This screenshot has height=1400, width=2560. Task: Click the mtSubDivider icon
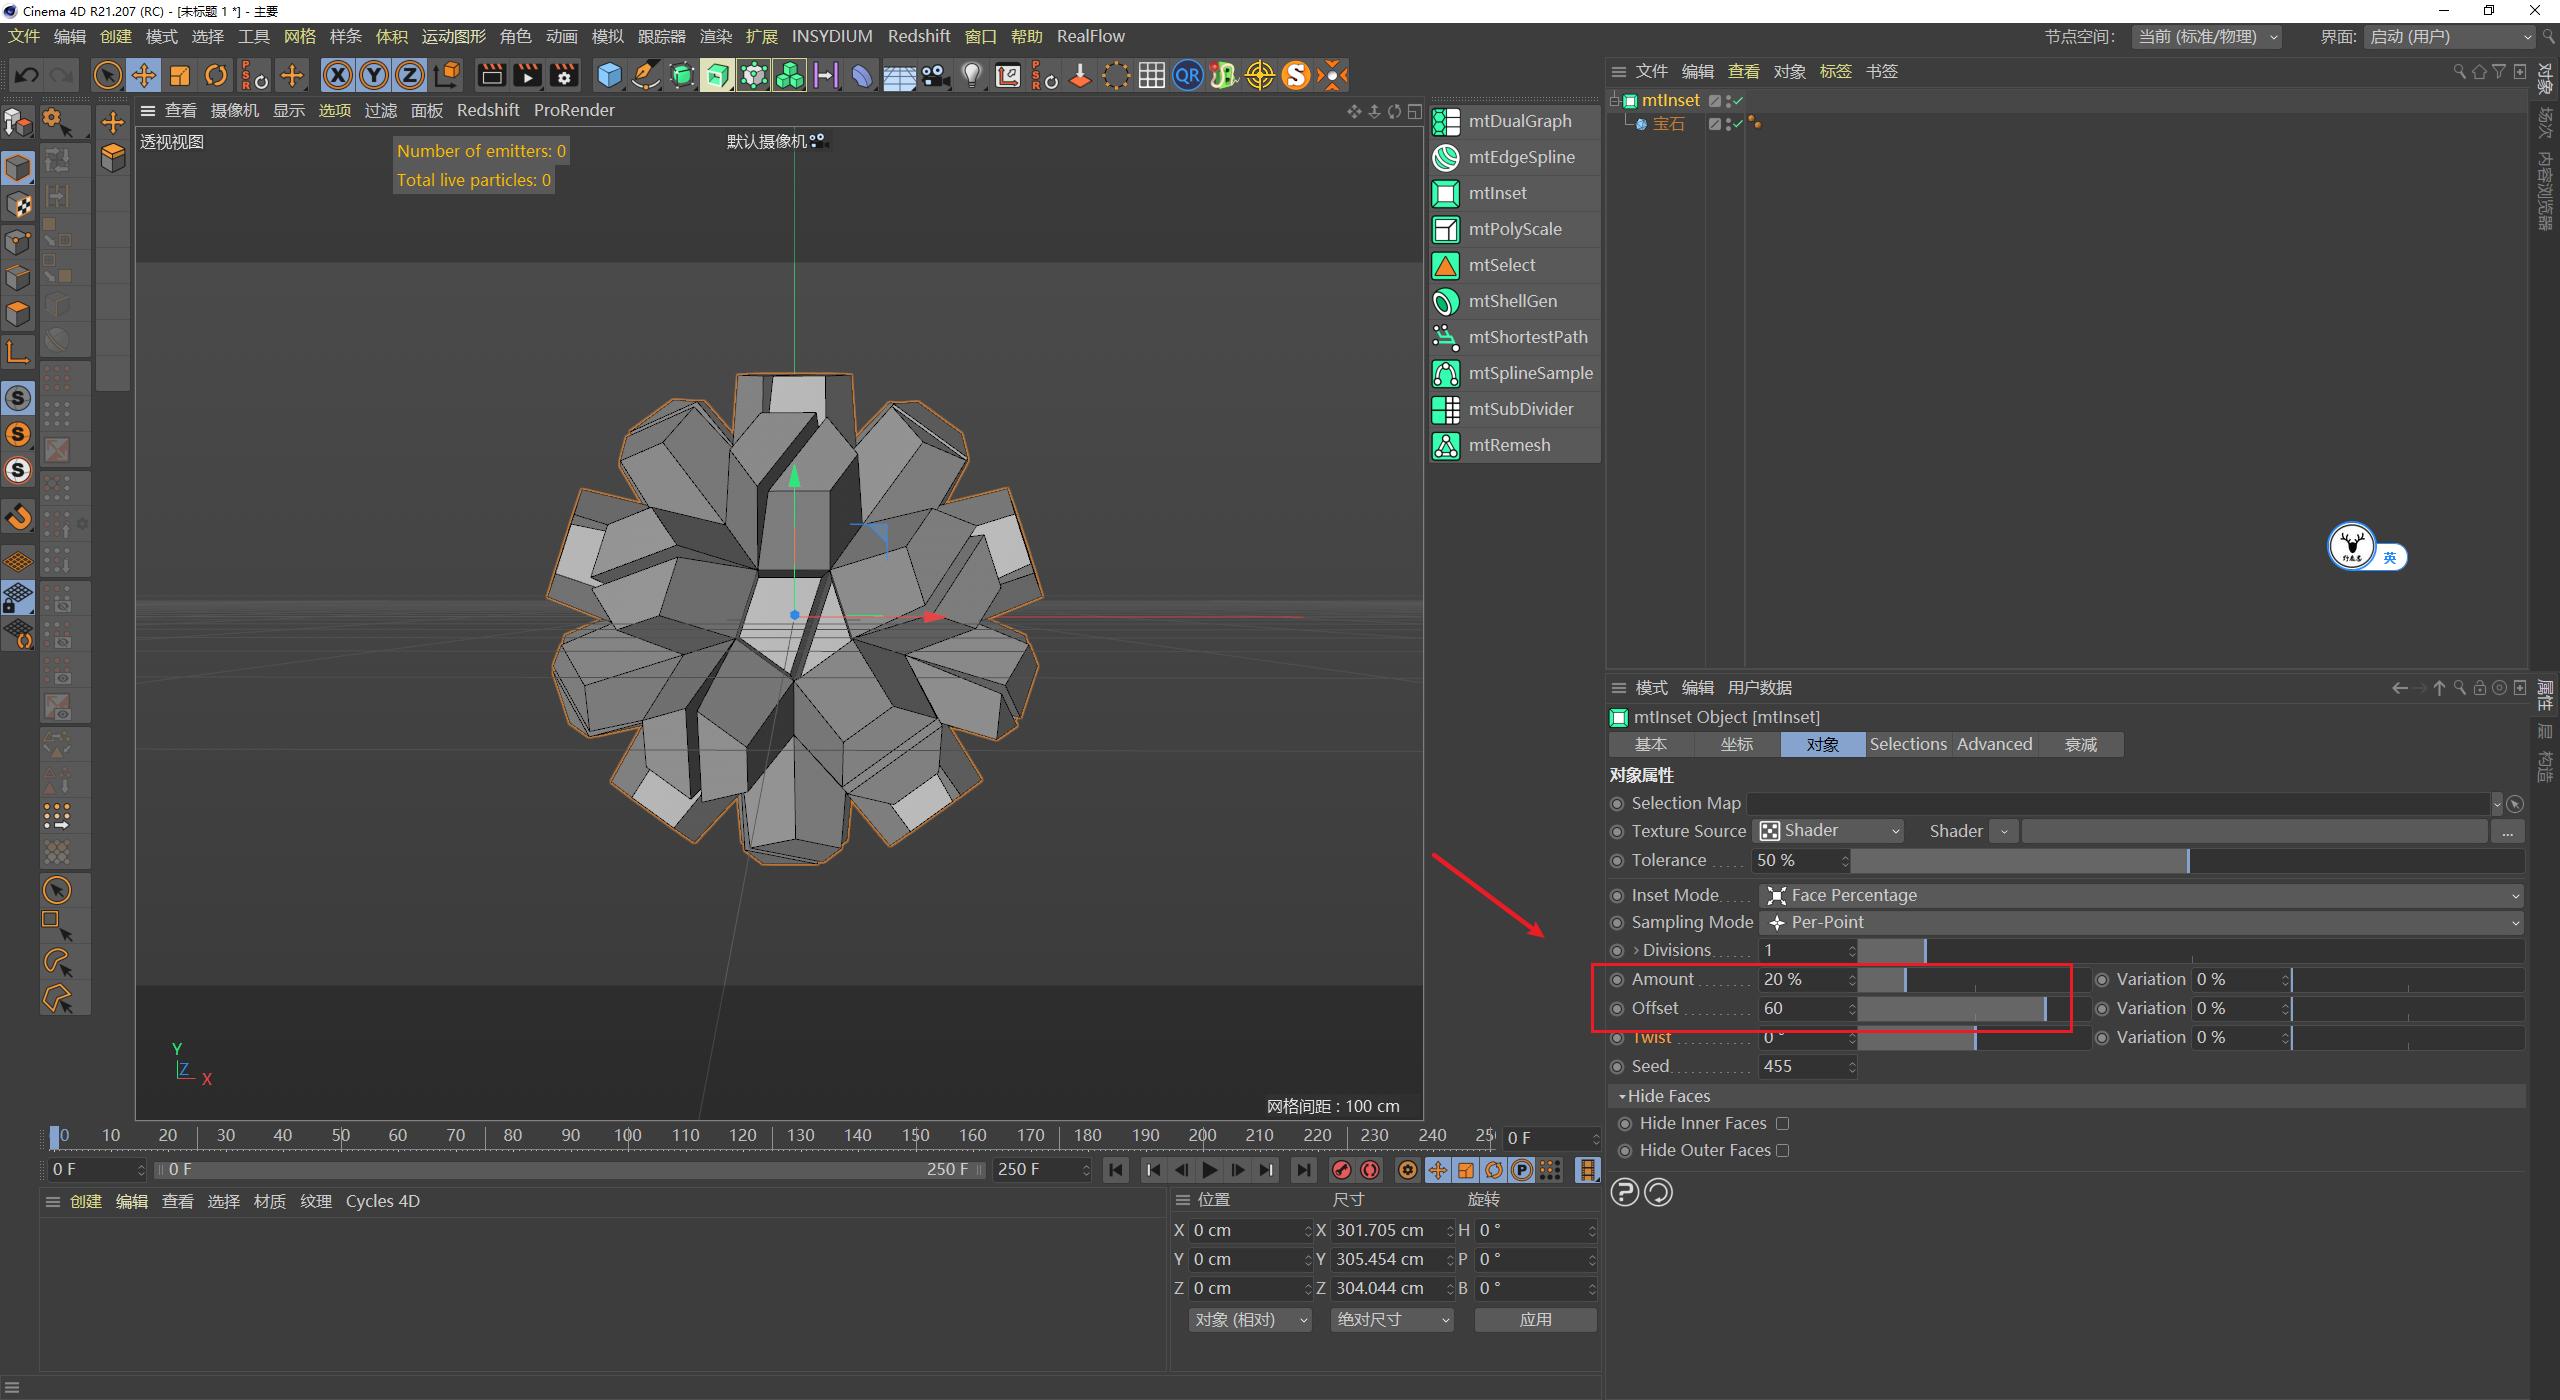click(x=1446, y=409)
